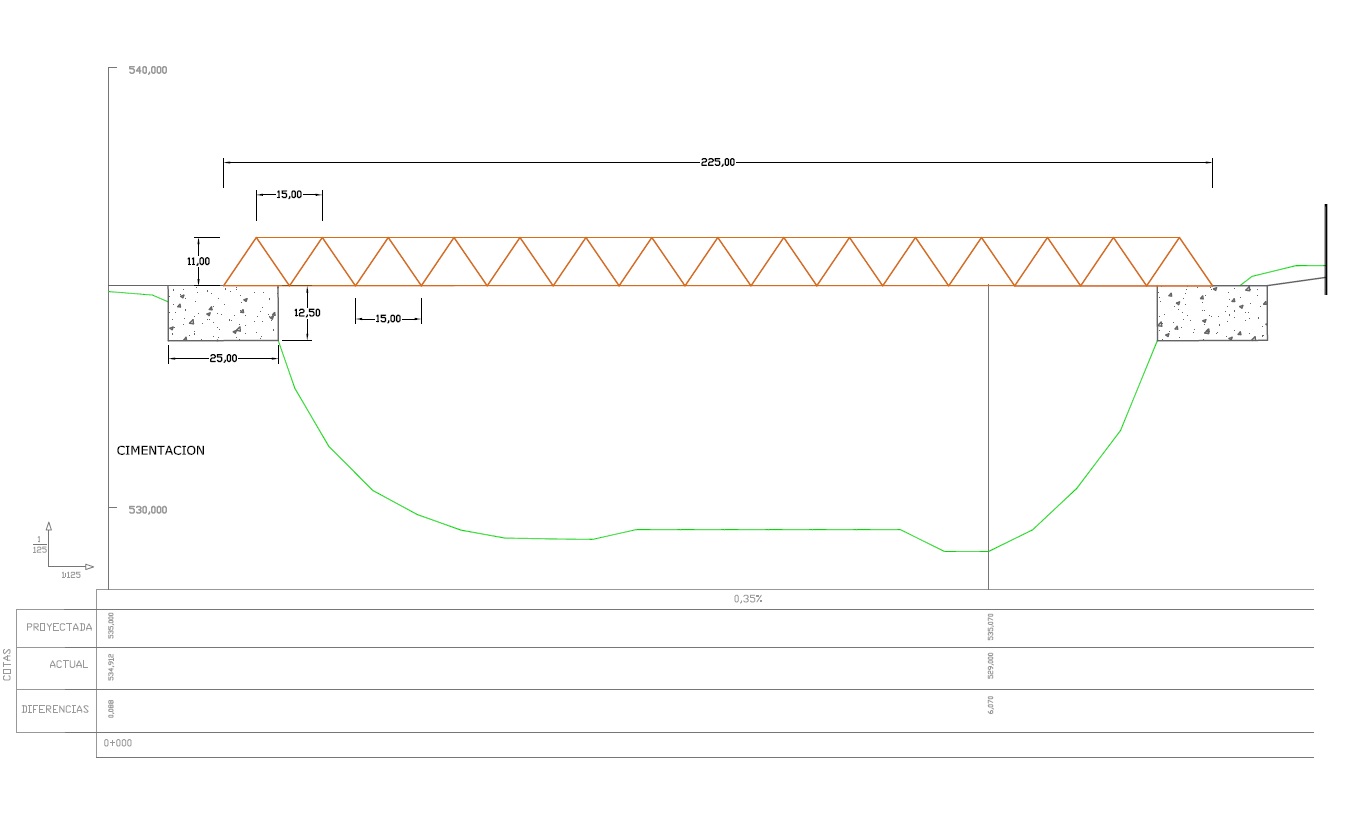Click the 0,35% slope label

[x=748, y=599]
